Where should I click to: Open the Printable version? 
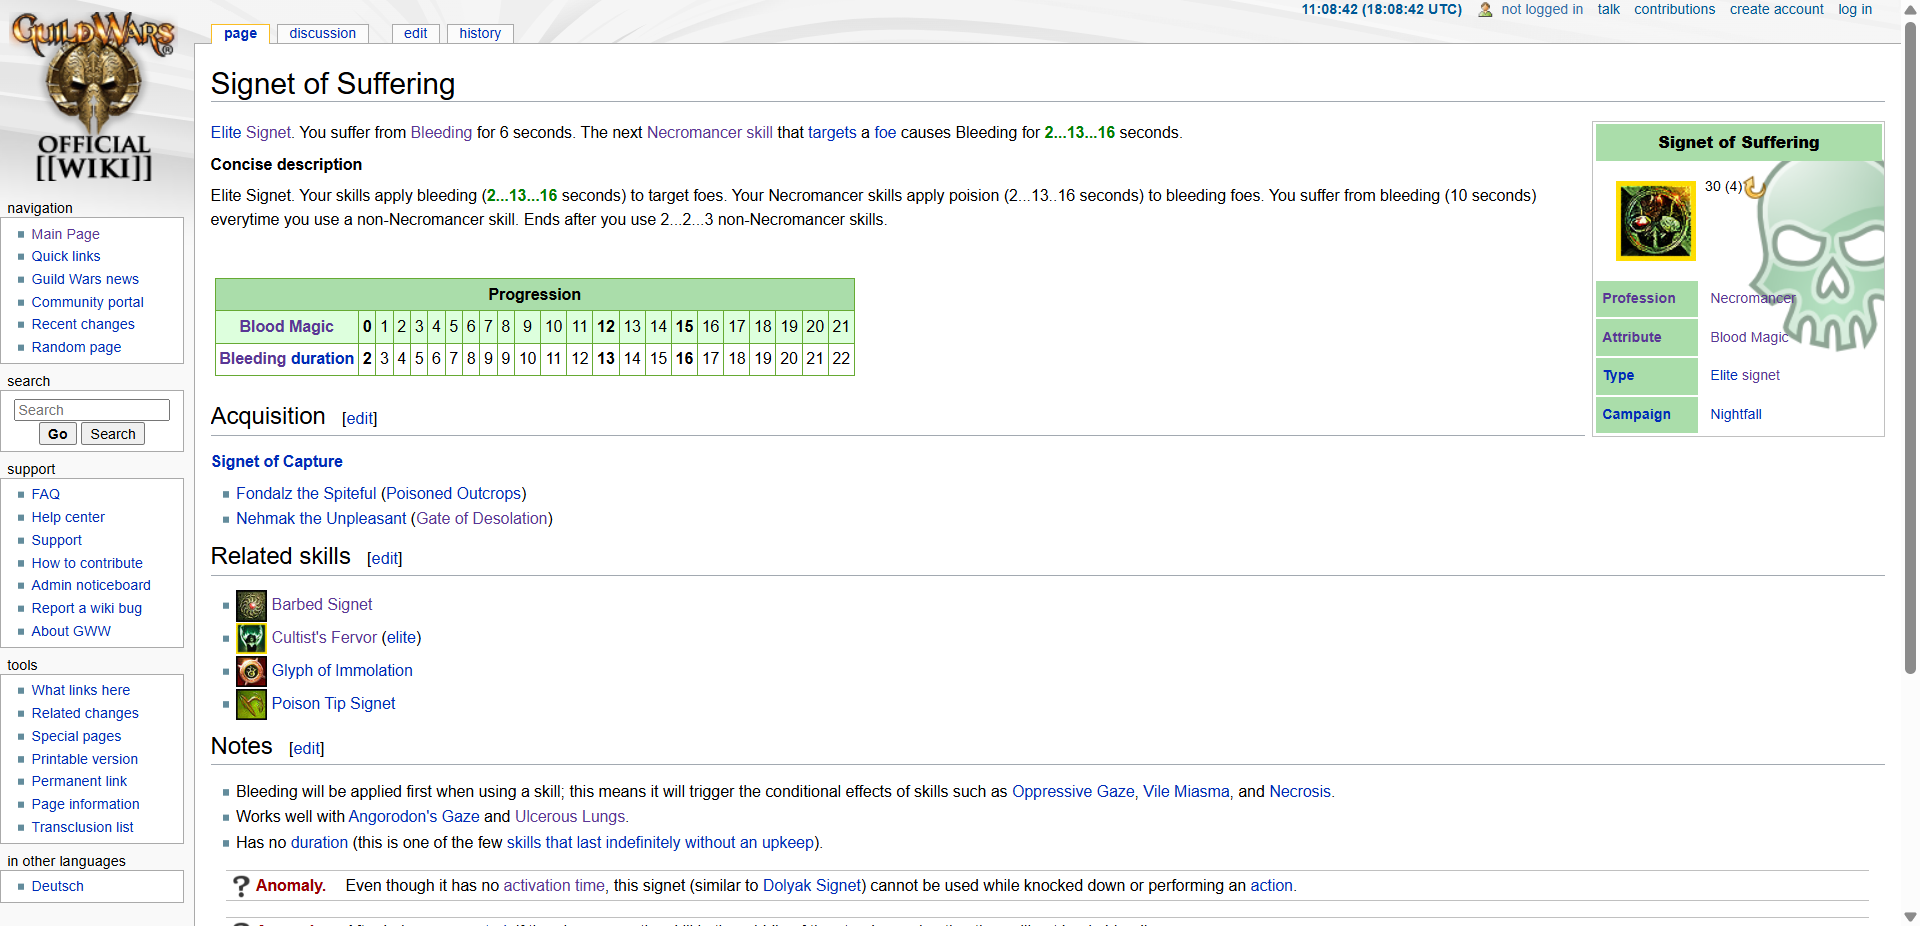(85, 759)
